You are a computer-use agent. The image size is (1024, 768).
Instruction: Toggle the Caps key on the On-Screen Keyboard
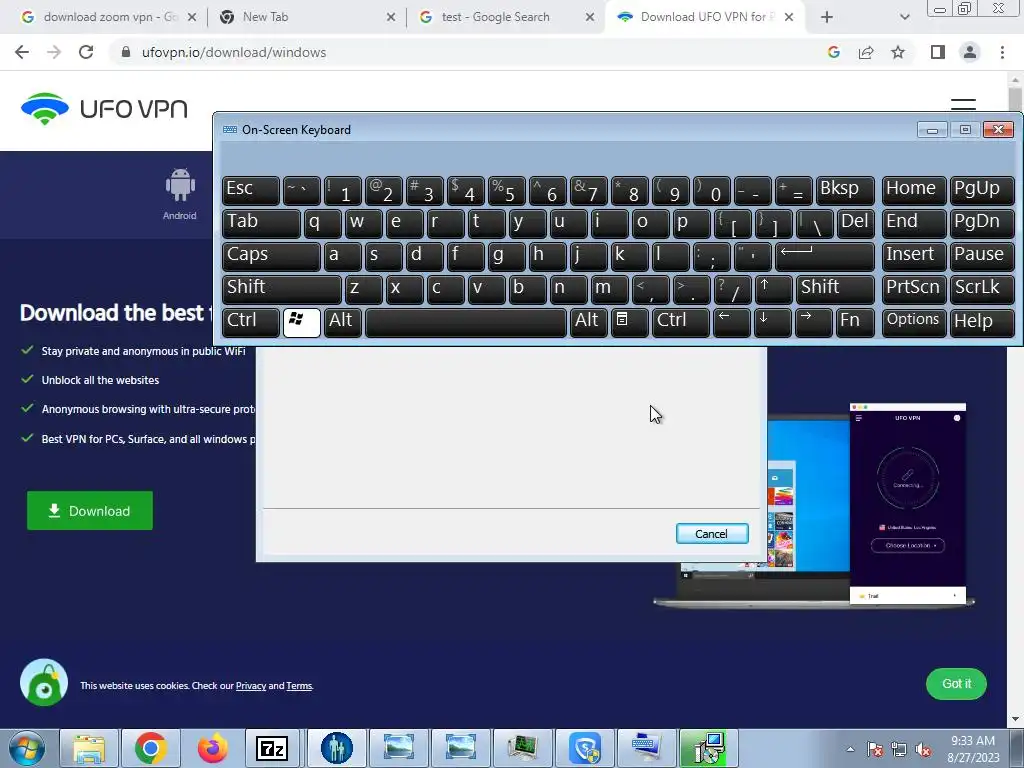(x=271, y=257)
